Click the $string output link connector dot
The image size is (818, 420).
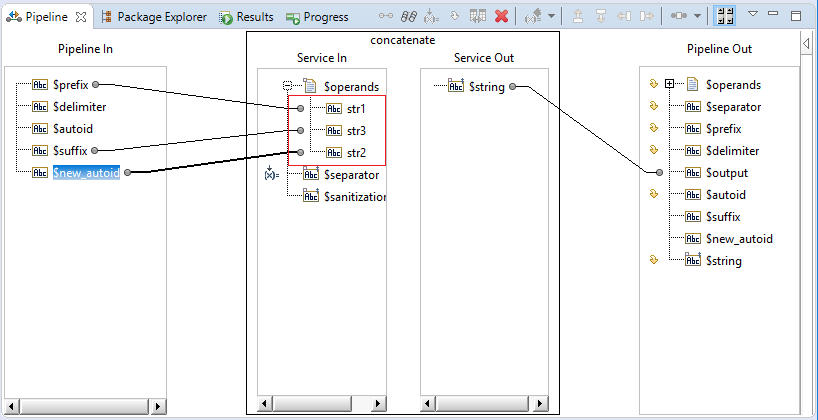click(x=512, y=87)
